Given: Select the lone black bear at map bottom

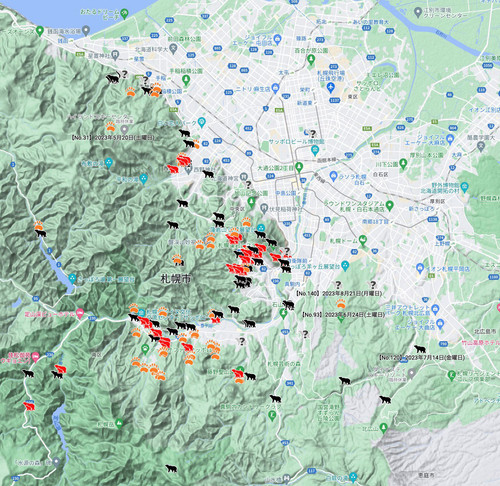Looking at the screenshot, I should pos(171,468).
